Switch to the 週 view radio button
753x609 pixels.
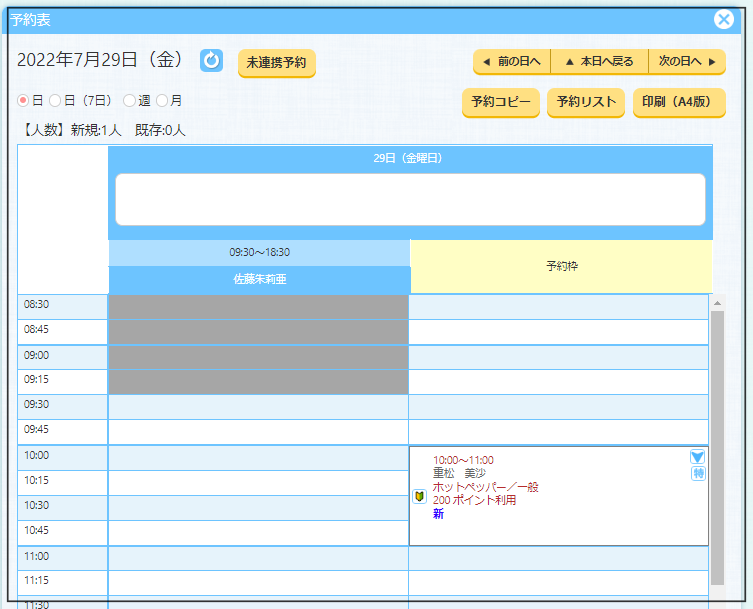point(129,101)
